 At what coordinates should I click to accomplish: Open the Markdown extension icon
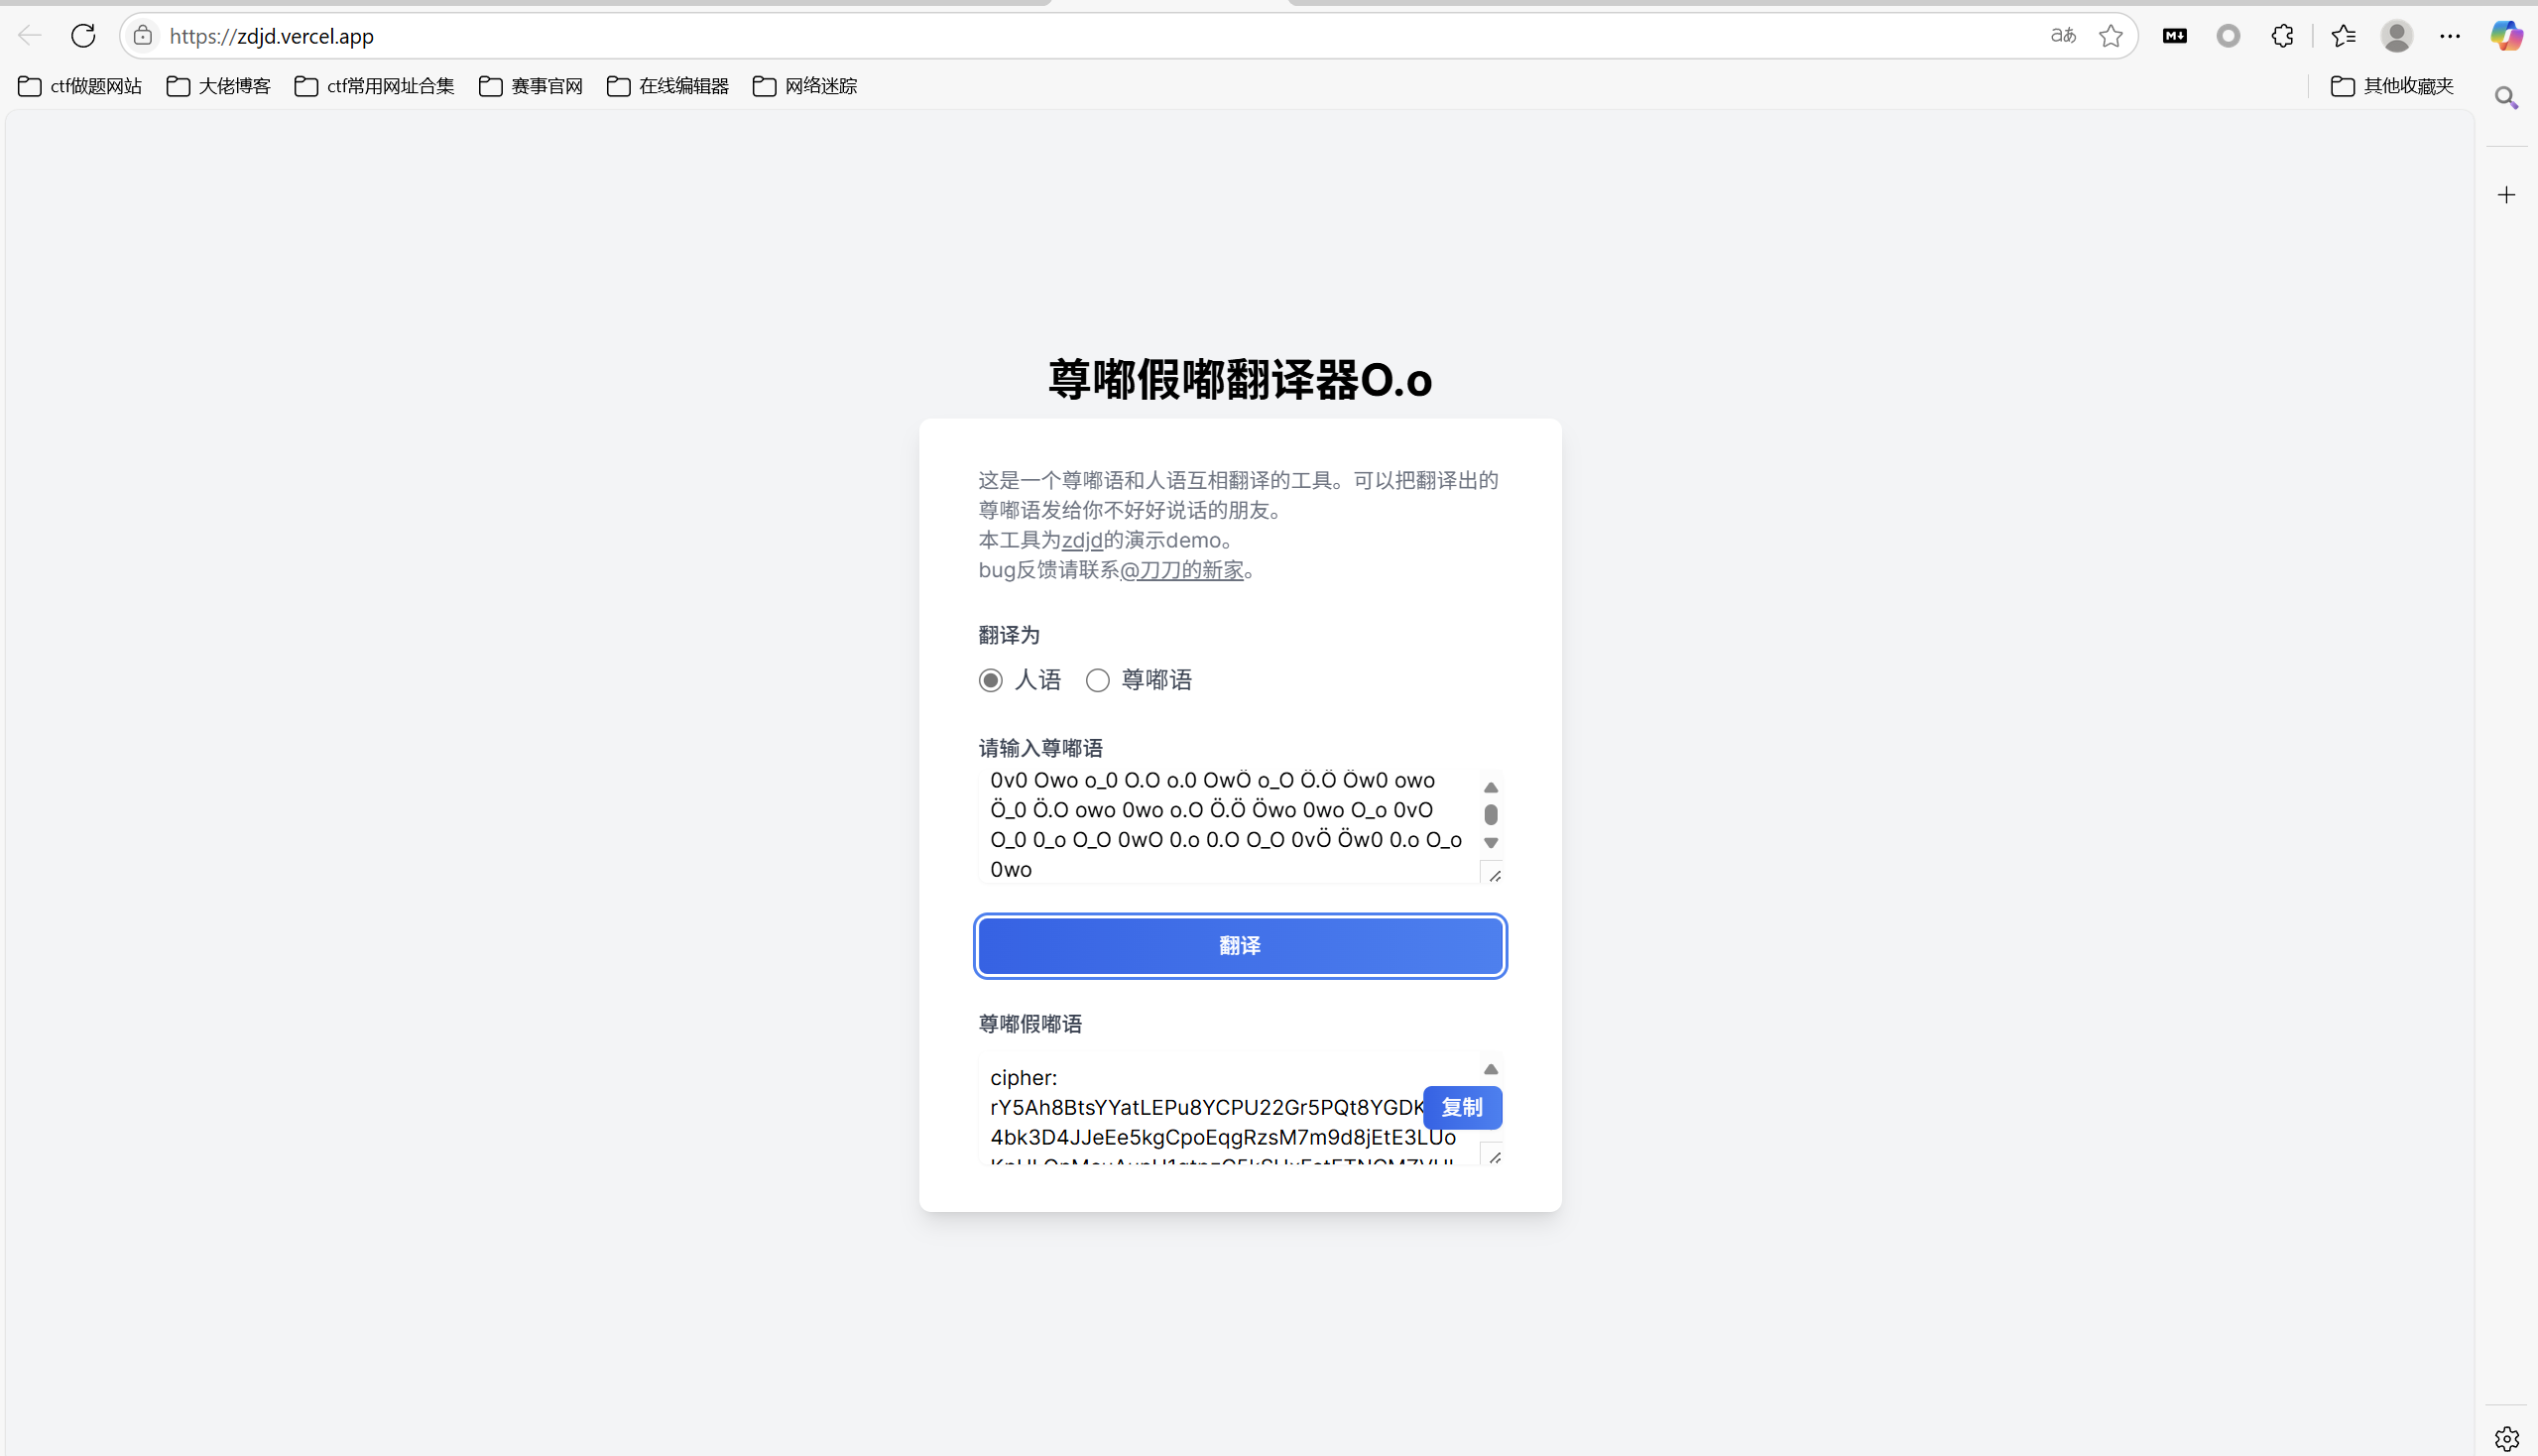tap(2175, 36)
